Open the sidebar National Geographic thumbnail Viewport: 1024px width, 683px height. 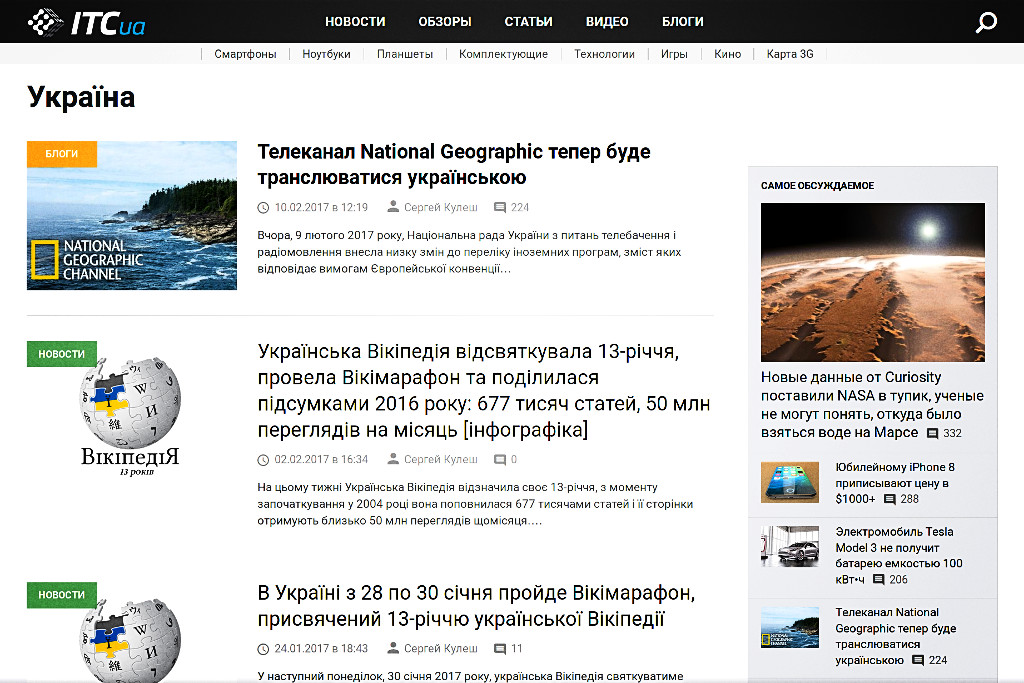pos(790,627)
